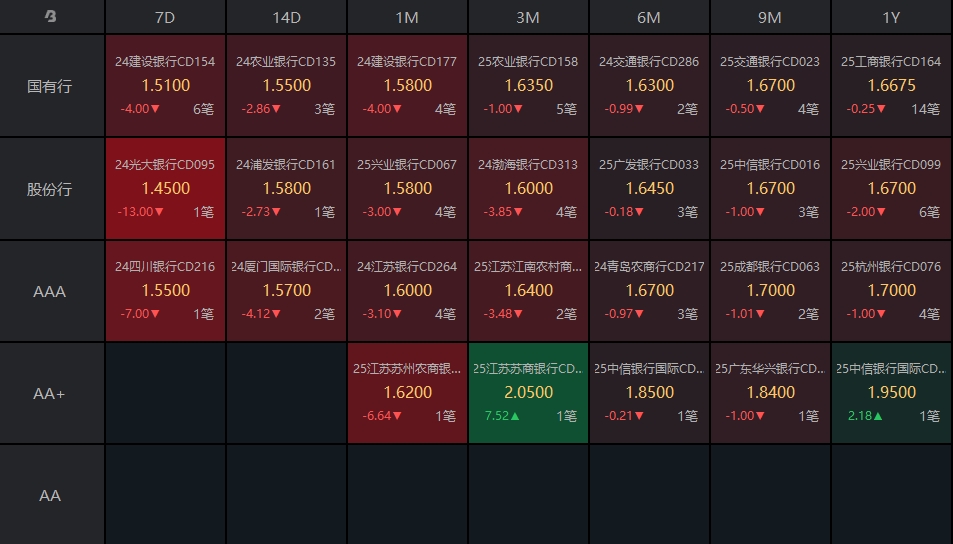Click the AAA row label
The image size is (953, 544).
(52, 291)
